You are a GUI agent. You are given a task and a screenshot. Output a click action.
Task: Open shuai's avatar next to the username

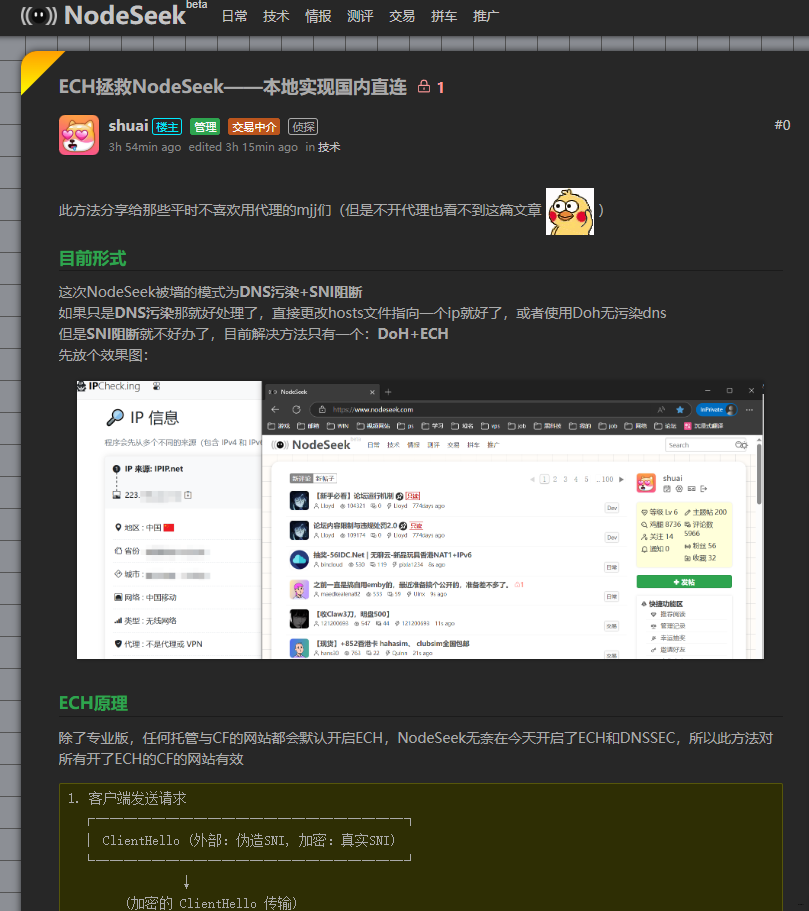(x=79, y=135)
